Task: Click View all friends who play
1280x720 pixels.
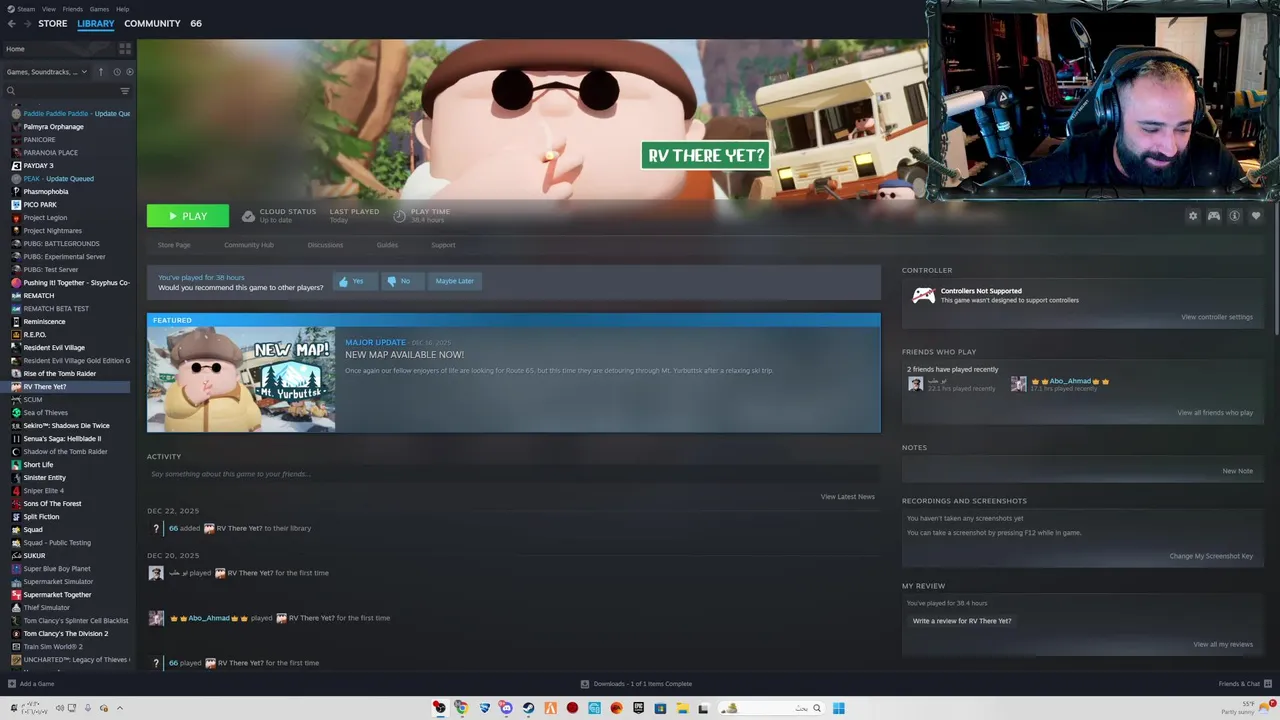Action: click(x=1214, y=413)
